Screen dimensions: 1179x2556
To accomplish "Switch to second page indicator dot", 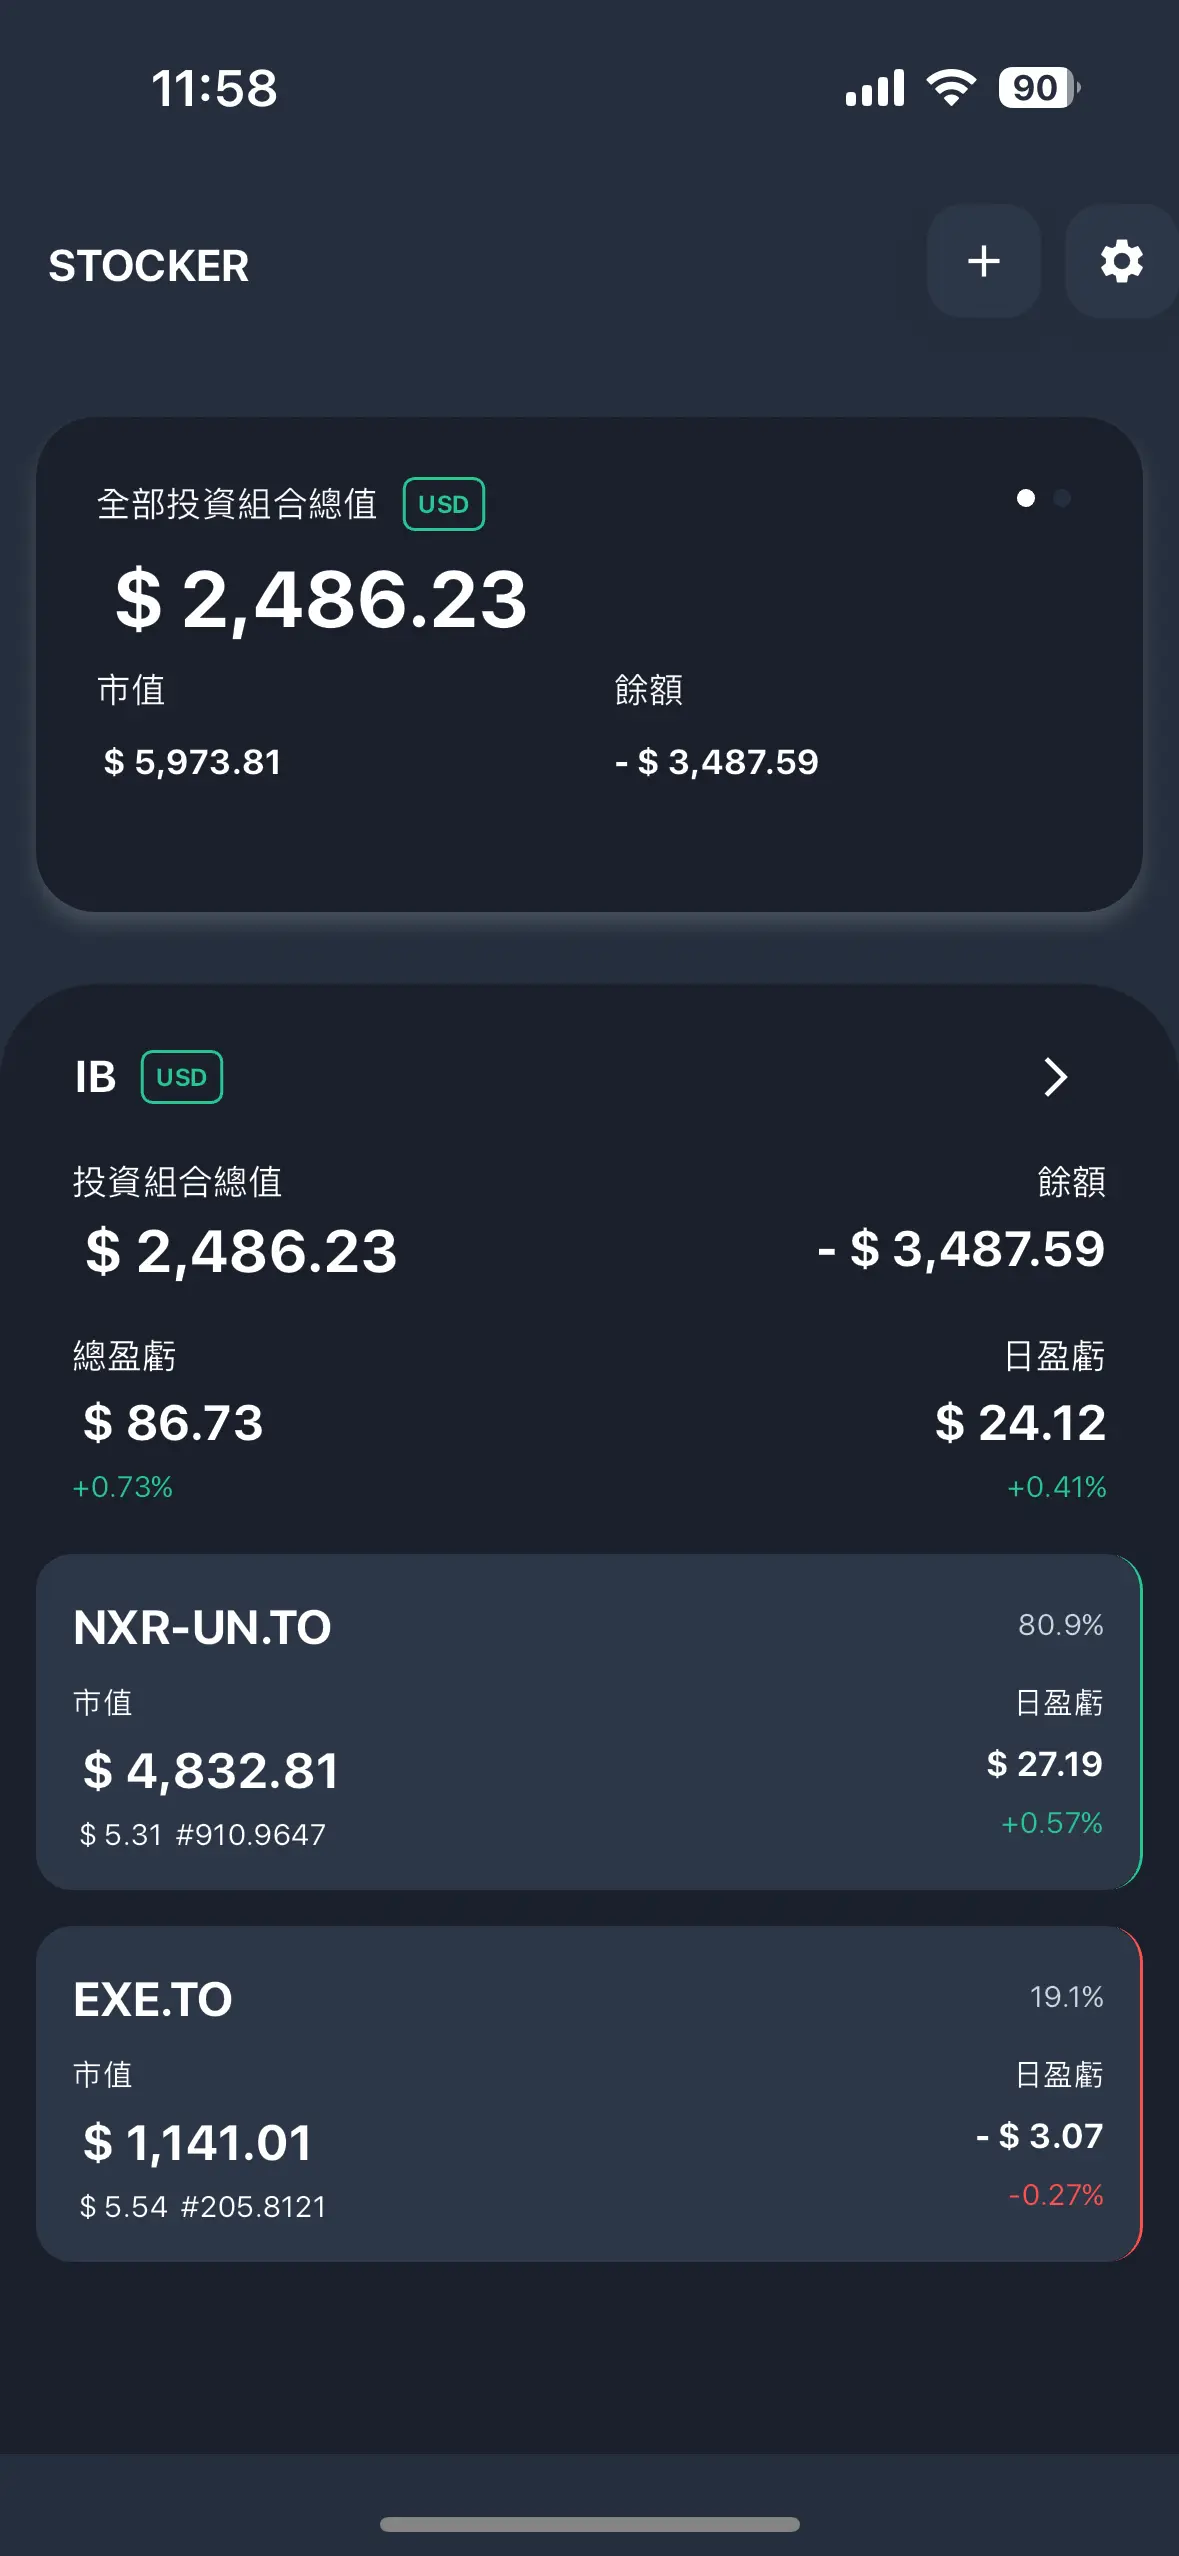I will [x=1062, y=498].
